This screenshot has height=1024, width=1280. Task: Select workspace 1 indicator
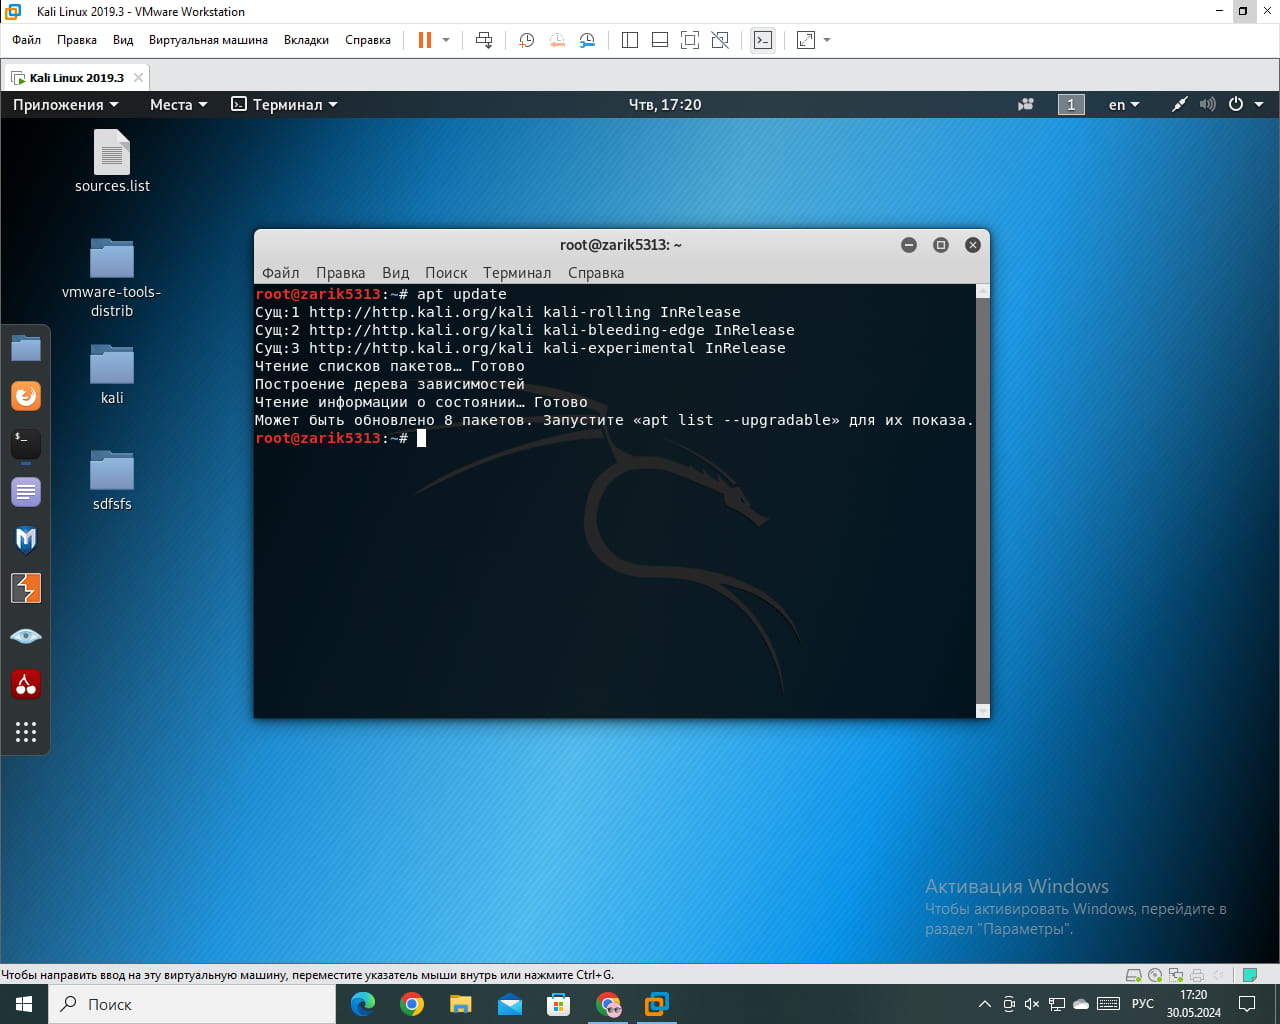click(x=1071, y=104)
